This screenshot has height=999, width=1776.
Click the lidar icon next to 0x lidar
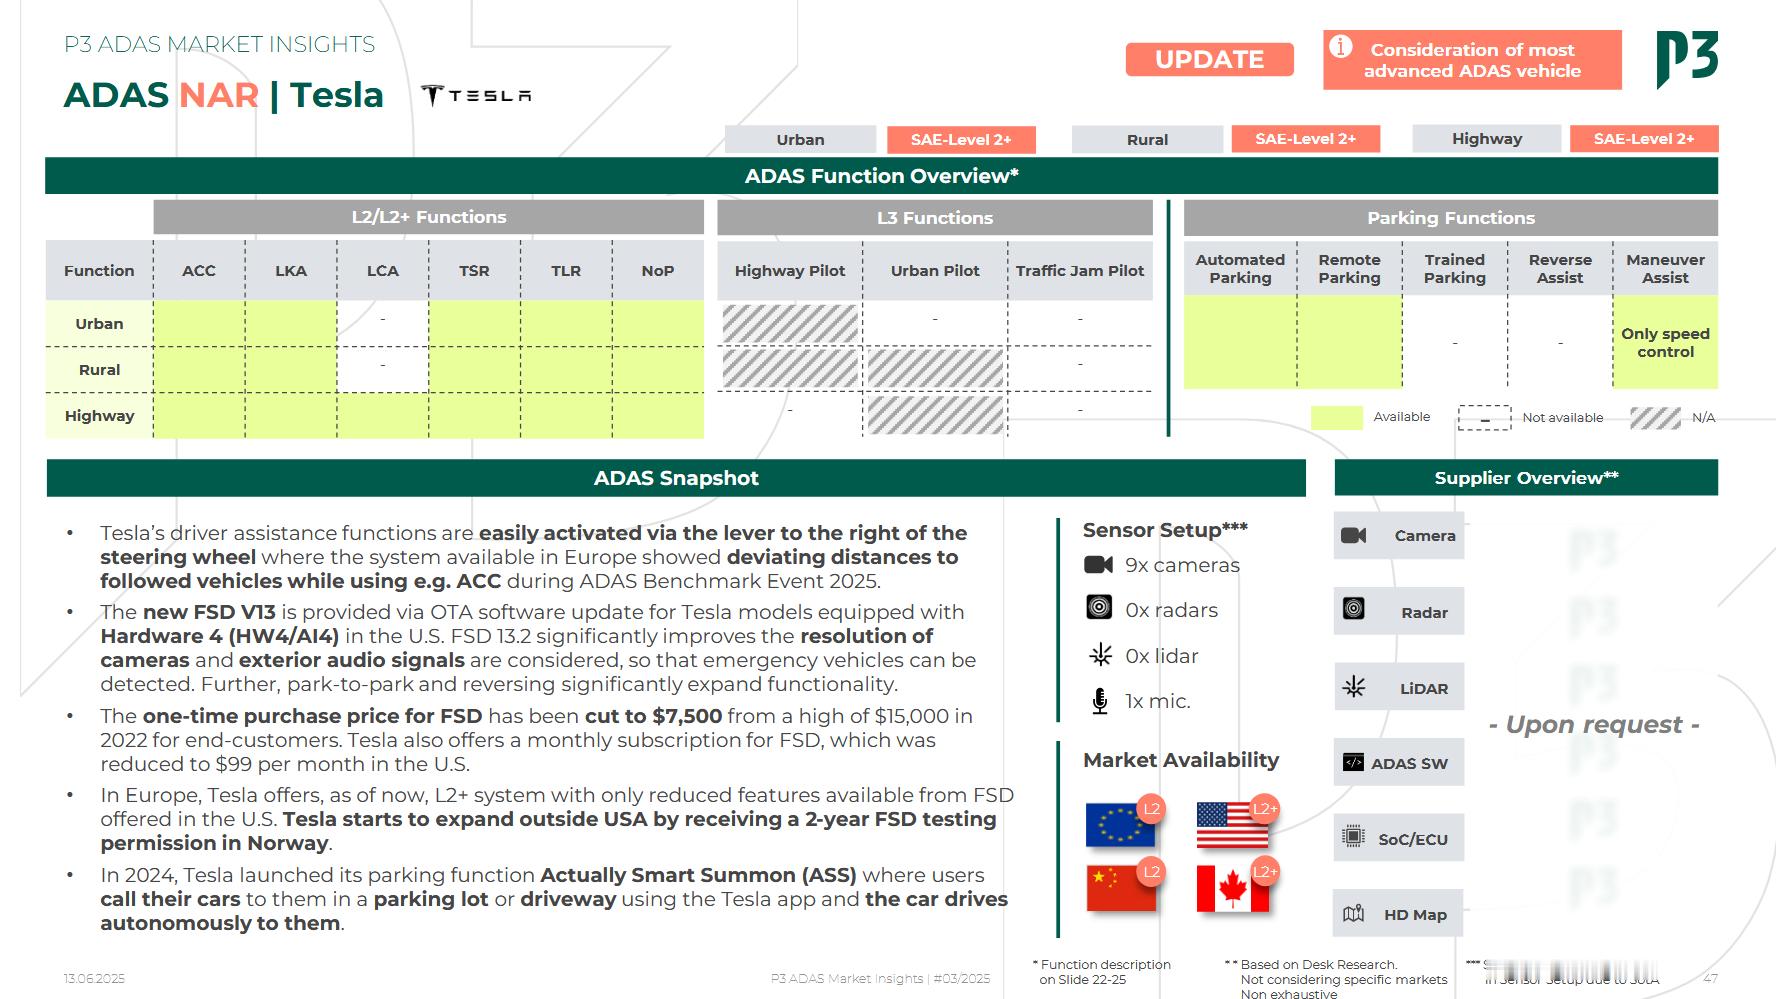pos(1100,655)
